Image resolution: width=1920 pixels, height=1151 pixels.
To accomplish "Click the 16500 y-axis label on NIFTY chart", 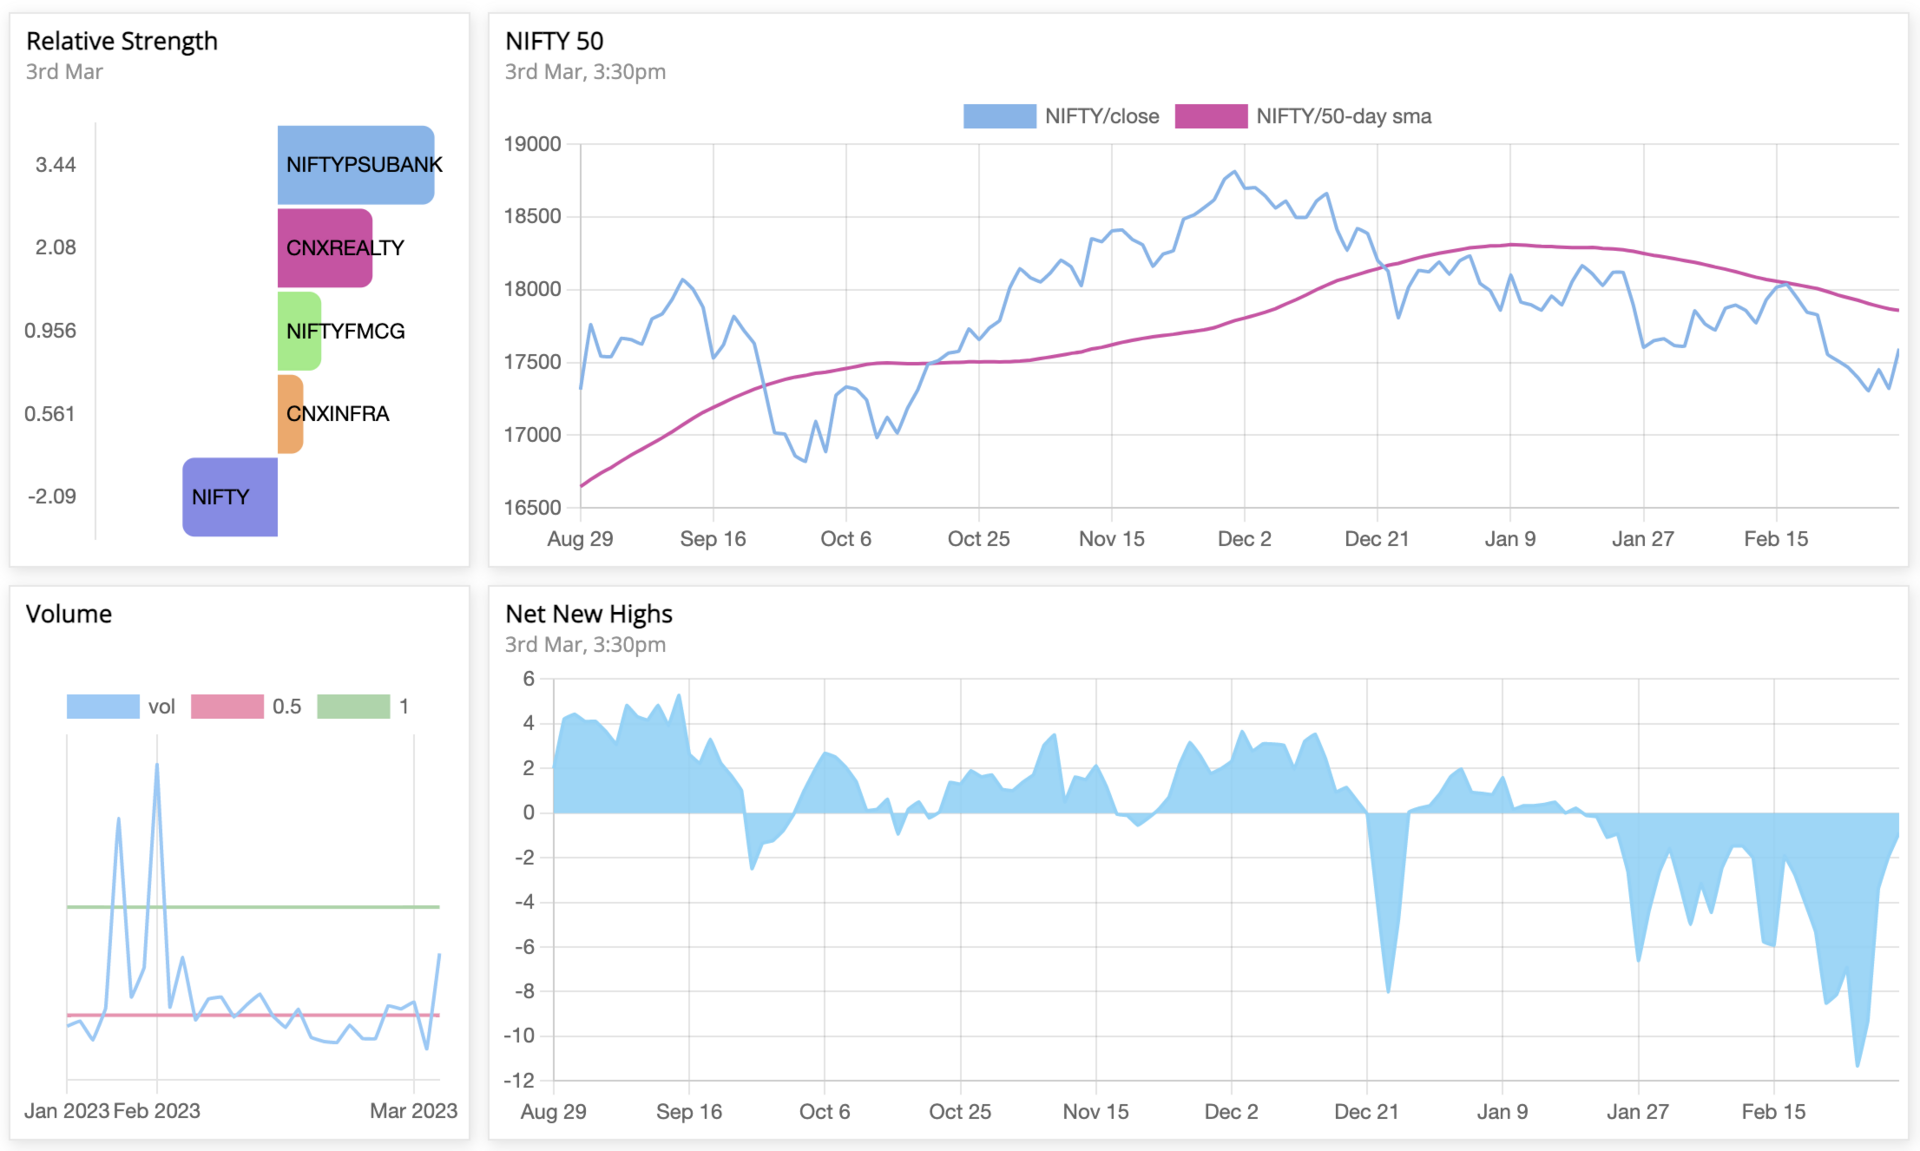I will coord(532,508).
